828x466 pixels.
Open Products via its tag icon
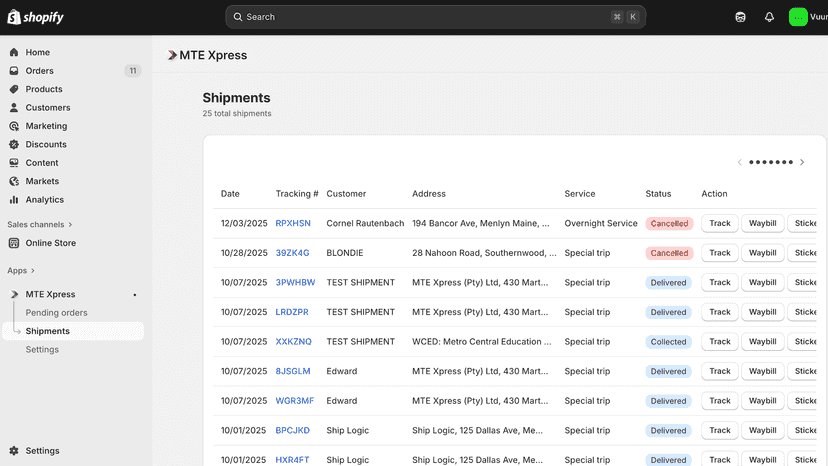coord(14,89)
